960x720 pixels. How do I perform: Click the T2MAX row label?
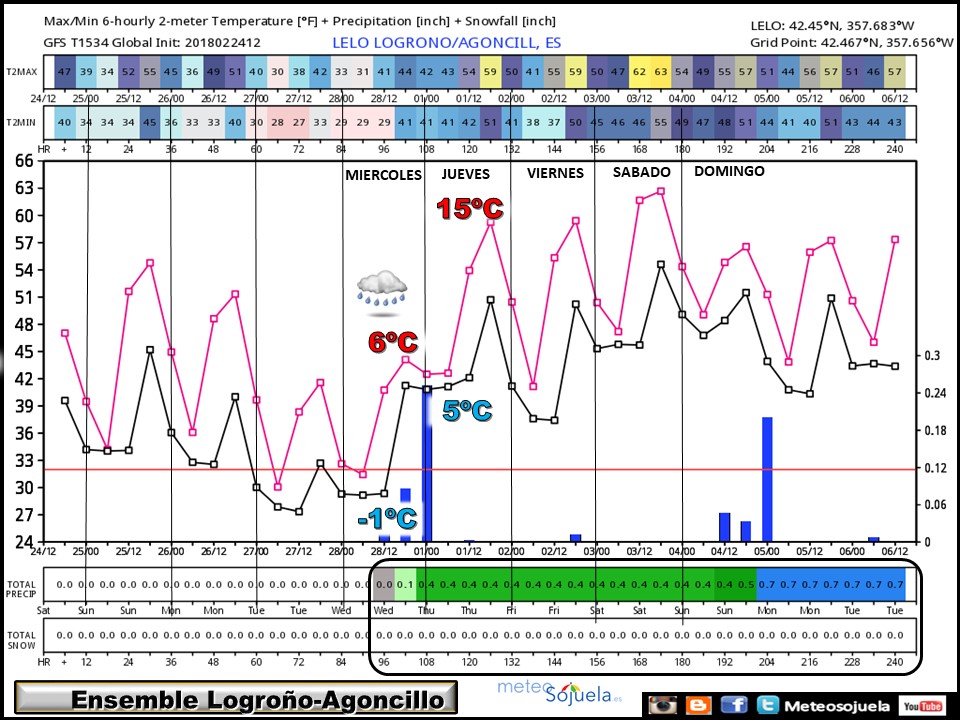(22, 72)
